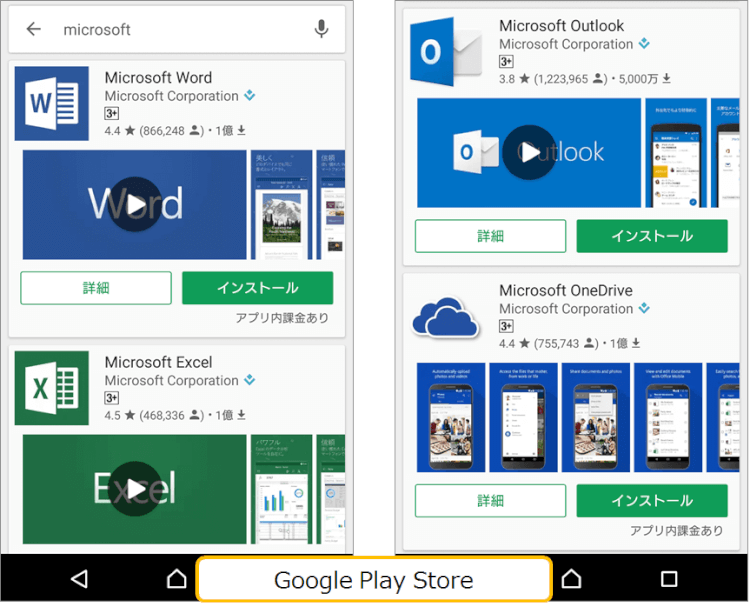Open the Microsoft Outlook title text
This screenshot has height=607, width=750.
click(x=562, y=25)
